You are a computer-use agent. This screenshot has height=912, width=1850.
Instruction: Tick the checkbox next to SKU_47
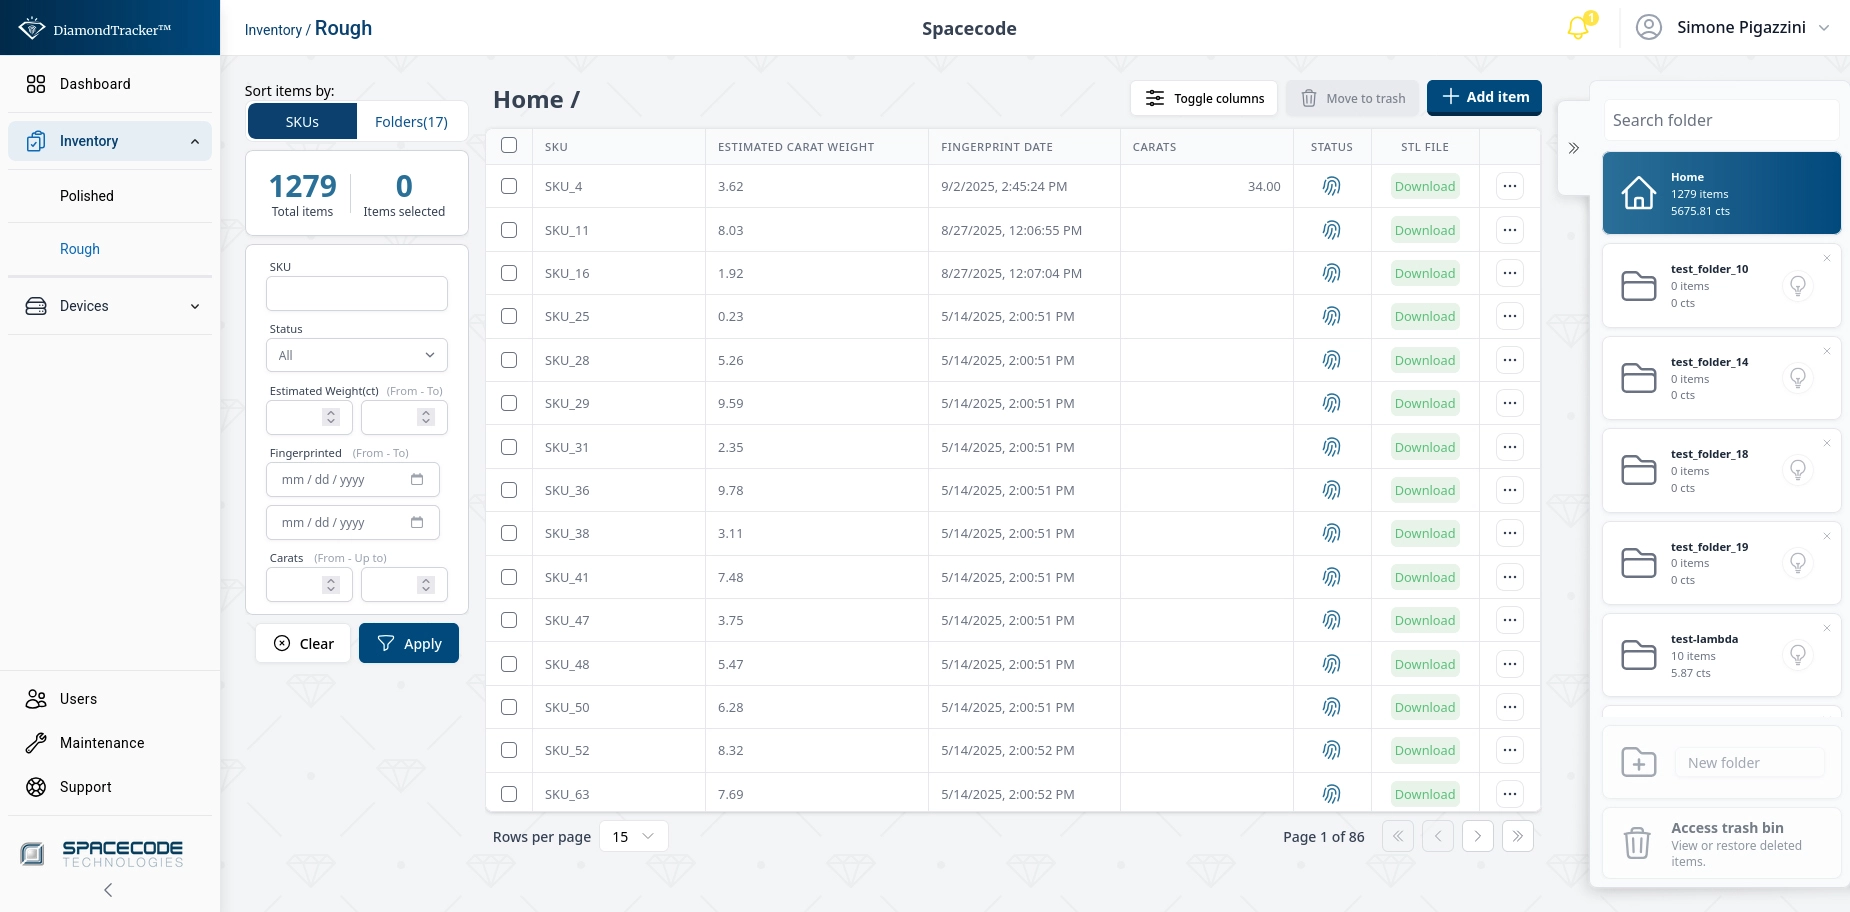(x=509, y=620)
